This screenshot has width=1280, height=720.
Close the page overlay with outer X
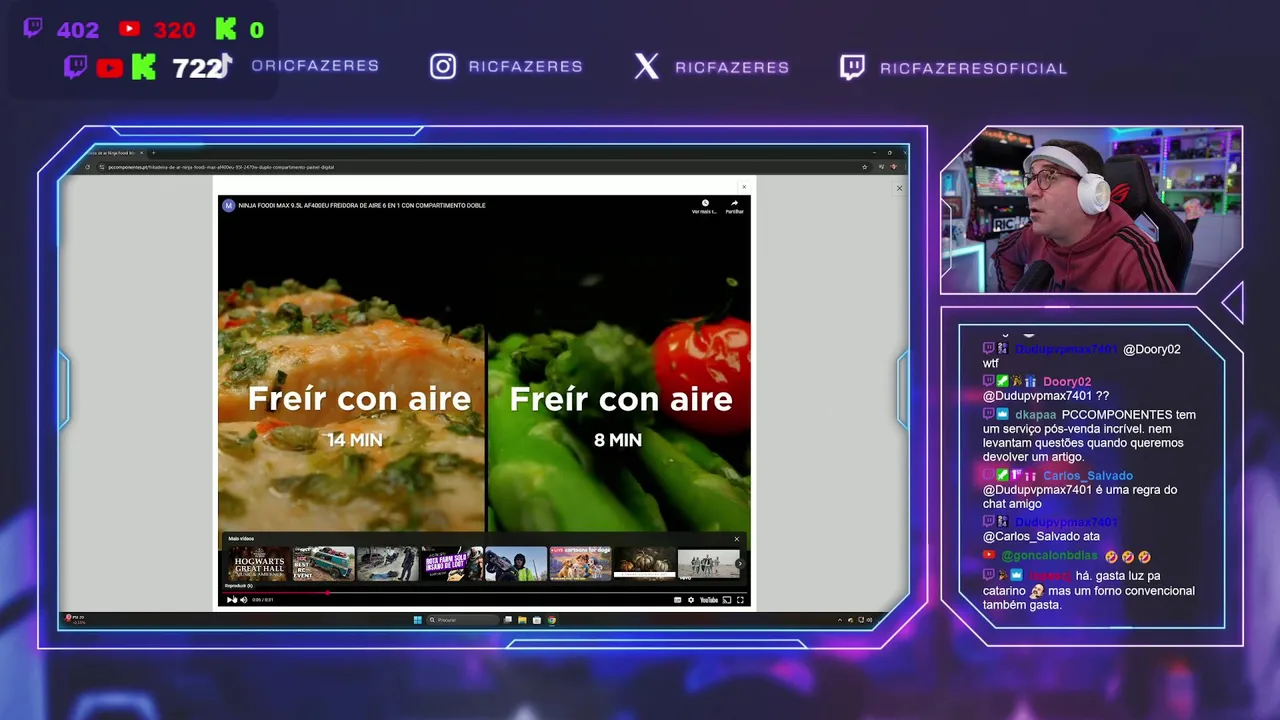pos(899,188)
